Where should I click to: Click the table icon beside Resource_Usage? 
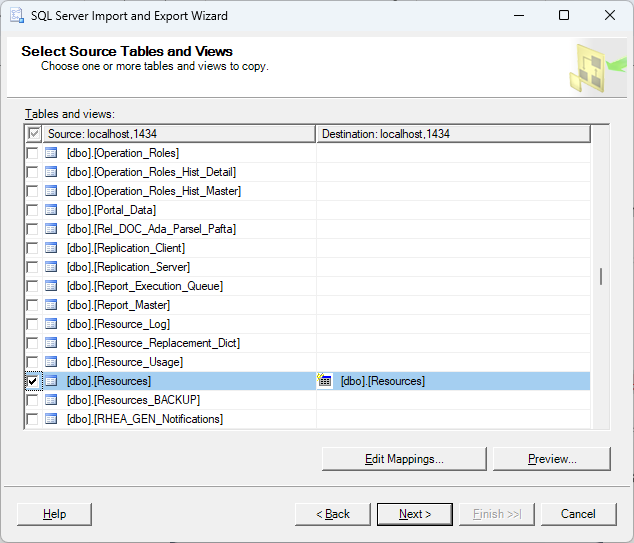pos(51,362)
